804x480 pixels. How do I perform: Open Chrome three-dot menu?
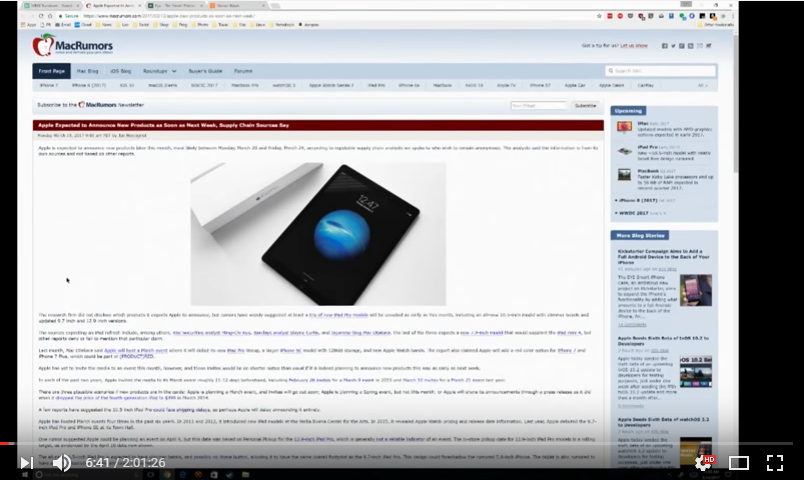[733, 16]
